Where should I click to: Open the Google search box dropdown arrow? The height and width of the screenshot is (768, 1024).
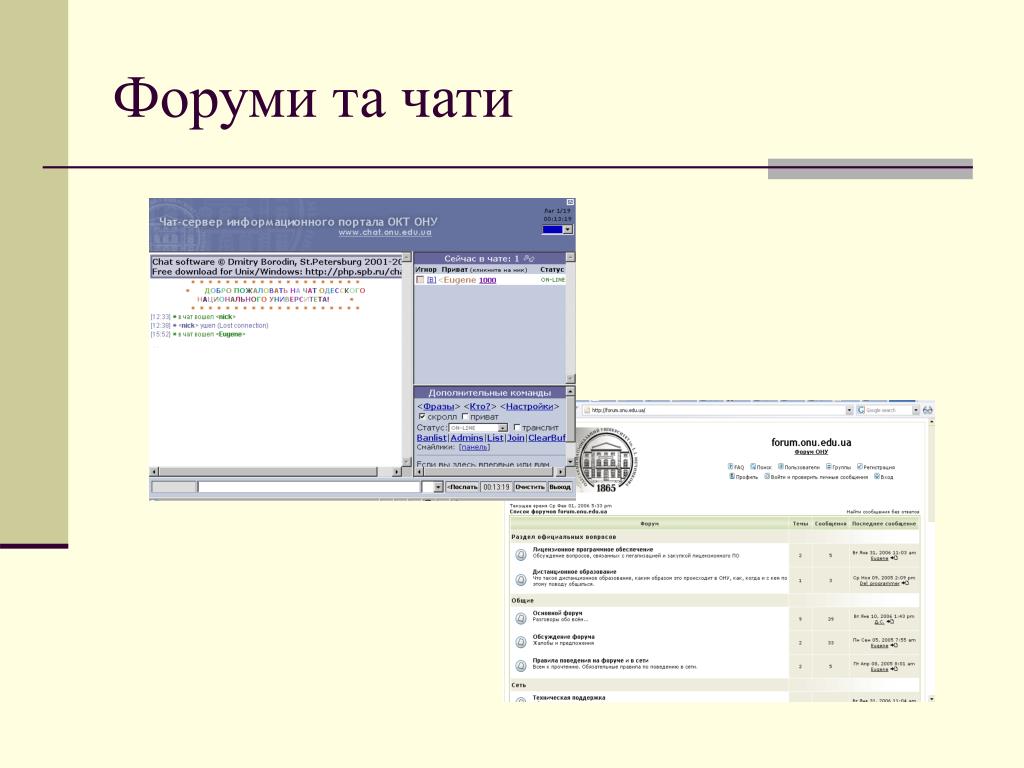[916, 410]
